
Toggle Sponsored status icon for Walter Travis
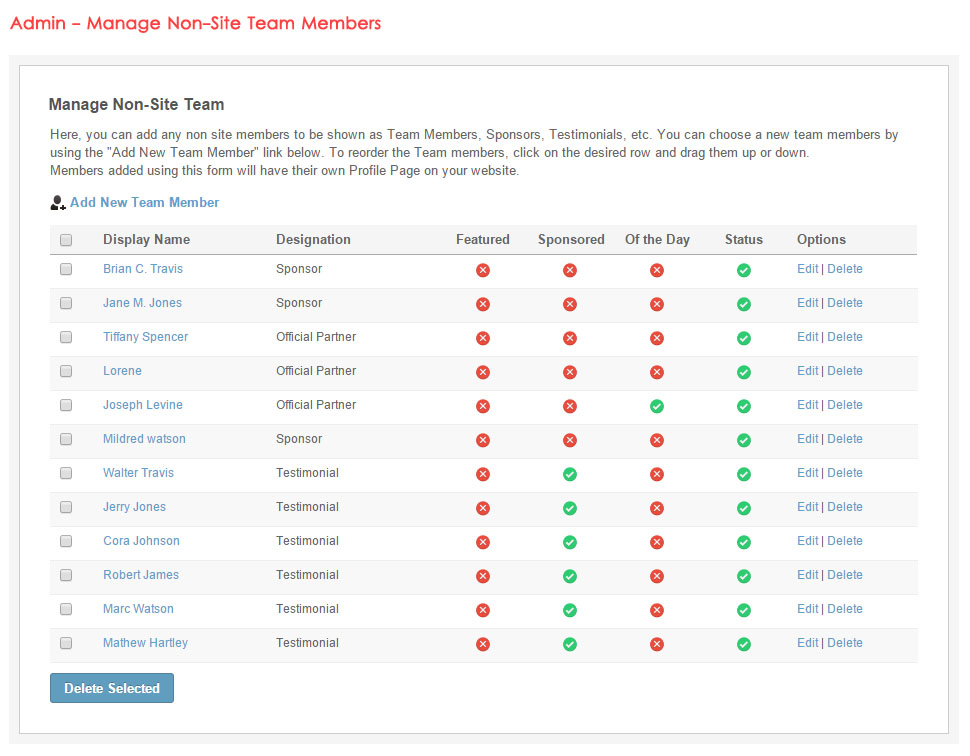[x=570, y=474]
